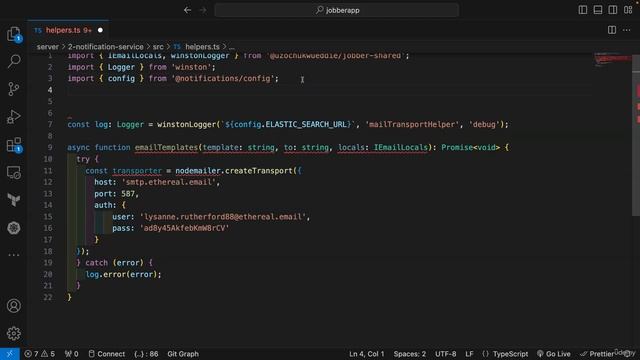This screenshot has width=640, height=360.
Task: Click 'ELASTIC_SEARCH_URL' in line 7
Action: (306, 124)
